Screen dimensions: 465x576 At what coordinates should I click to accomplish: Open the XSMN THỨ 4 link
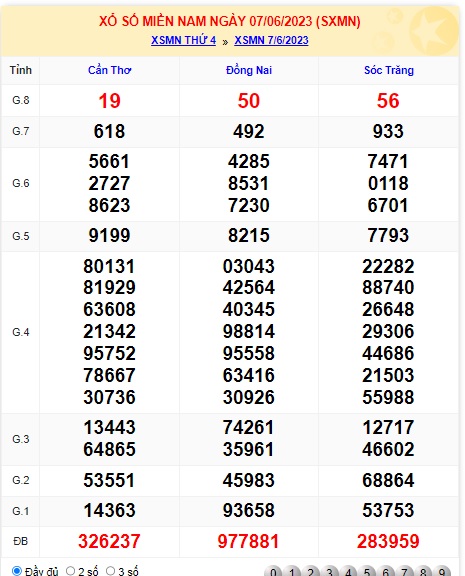click(x=183, y=40)
